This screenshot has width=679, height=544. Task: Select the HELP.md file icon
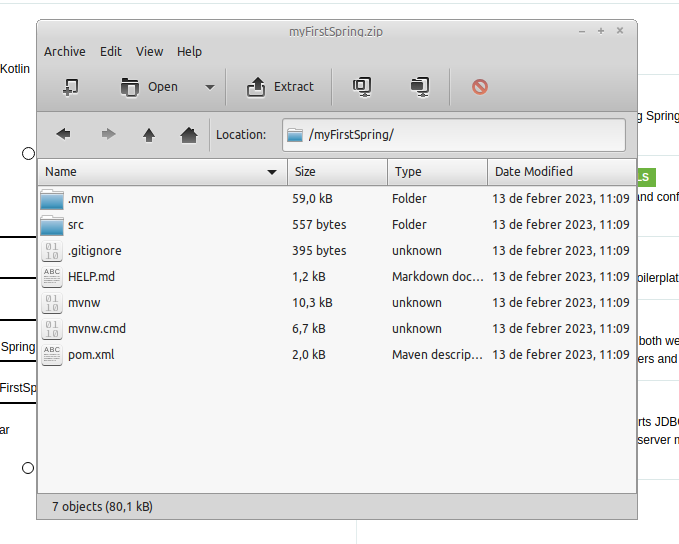click(52, 277)
